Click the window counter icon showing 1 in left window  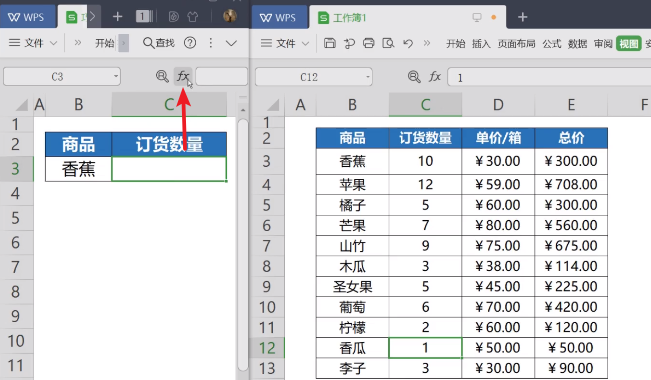[144, 17]
